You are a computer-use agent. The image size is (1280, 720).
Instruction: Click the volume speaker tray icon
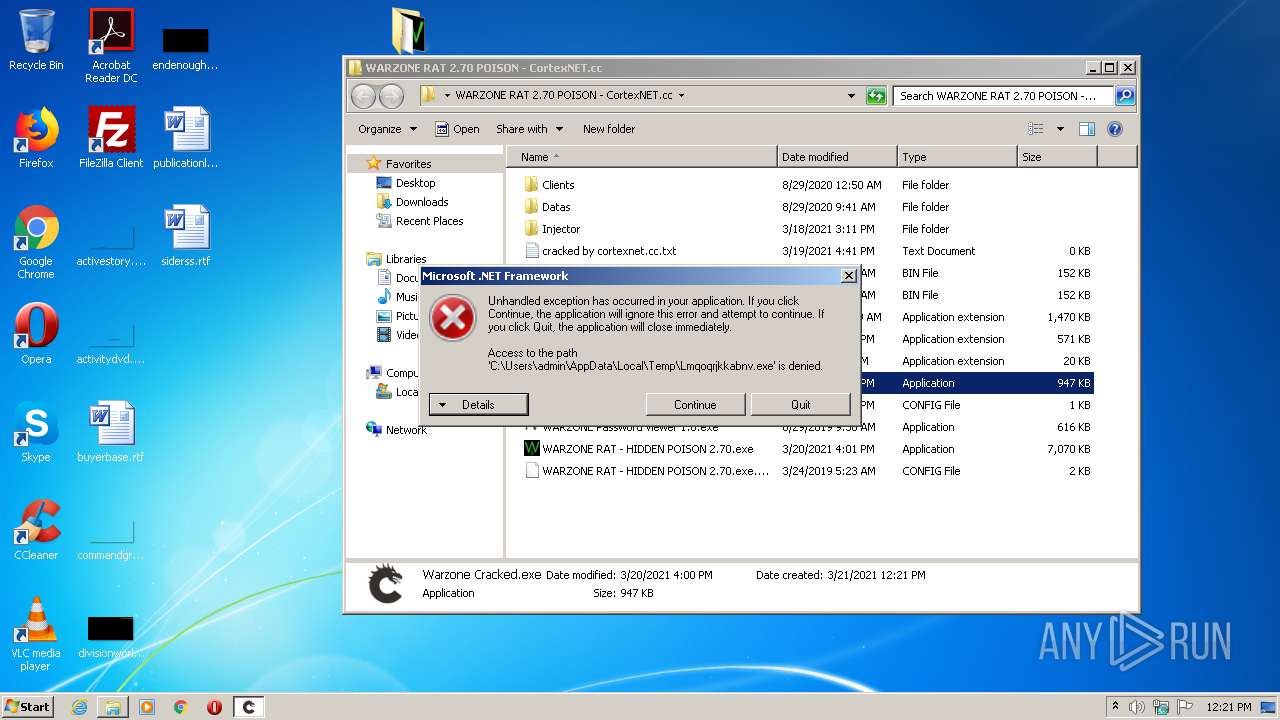pyautogui.click(x=1137, y=707)
